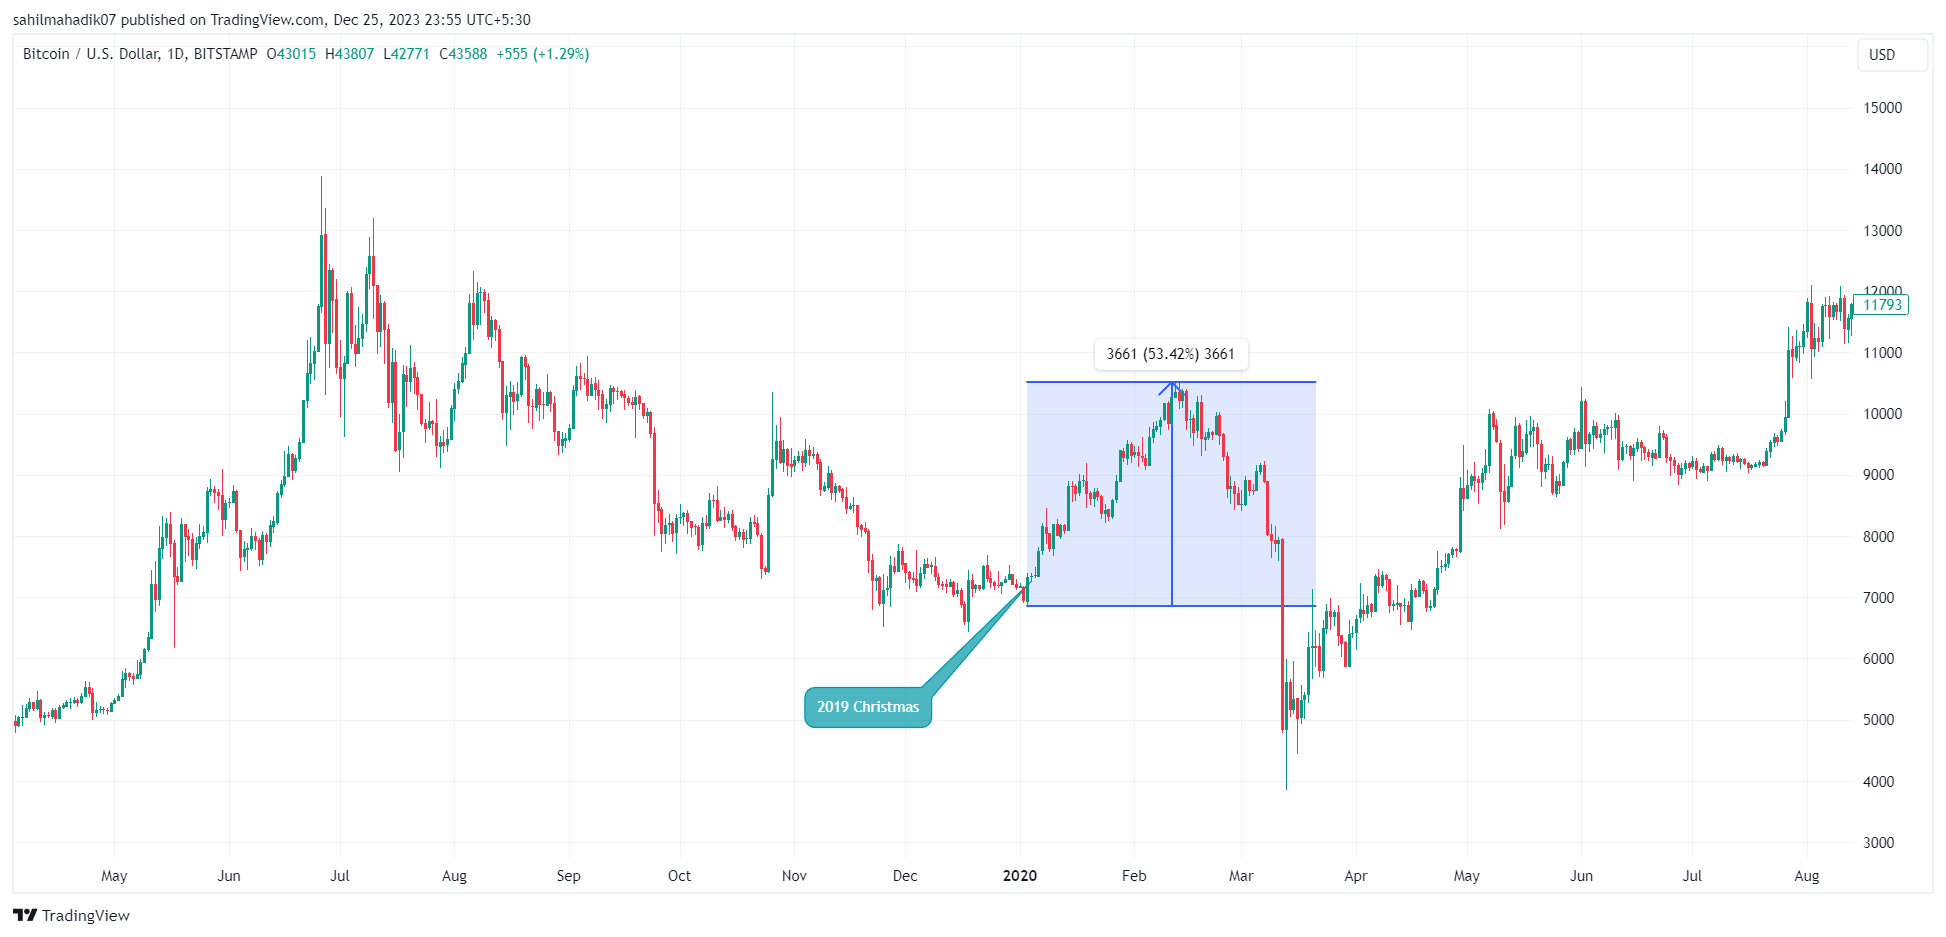Click the Jul 2019 month label
This screenshot has height=937, width=1946.
click(340, 876)
